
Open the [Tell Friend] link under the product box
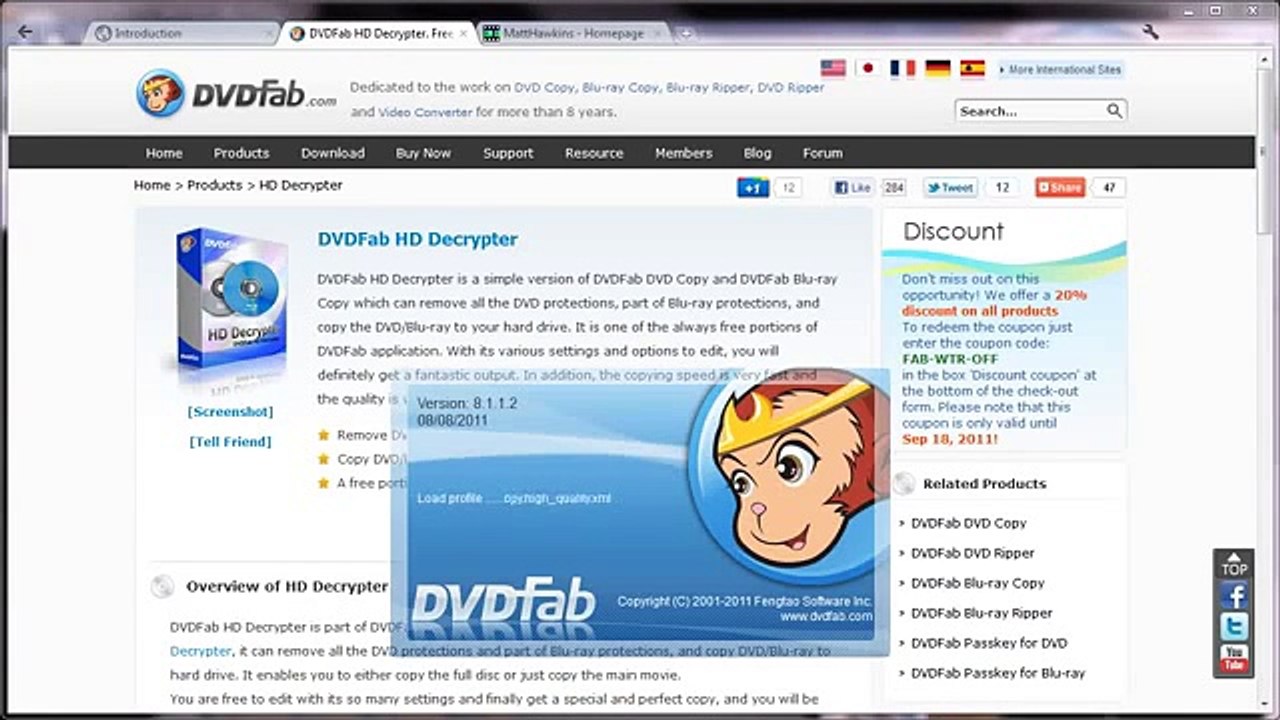click(x=230, y=442)
